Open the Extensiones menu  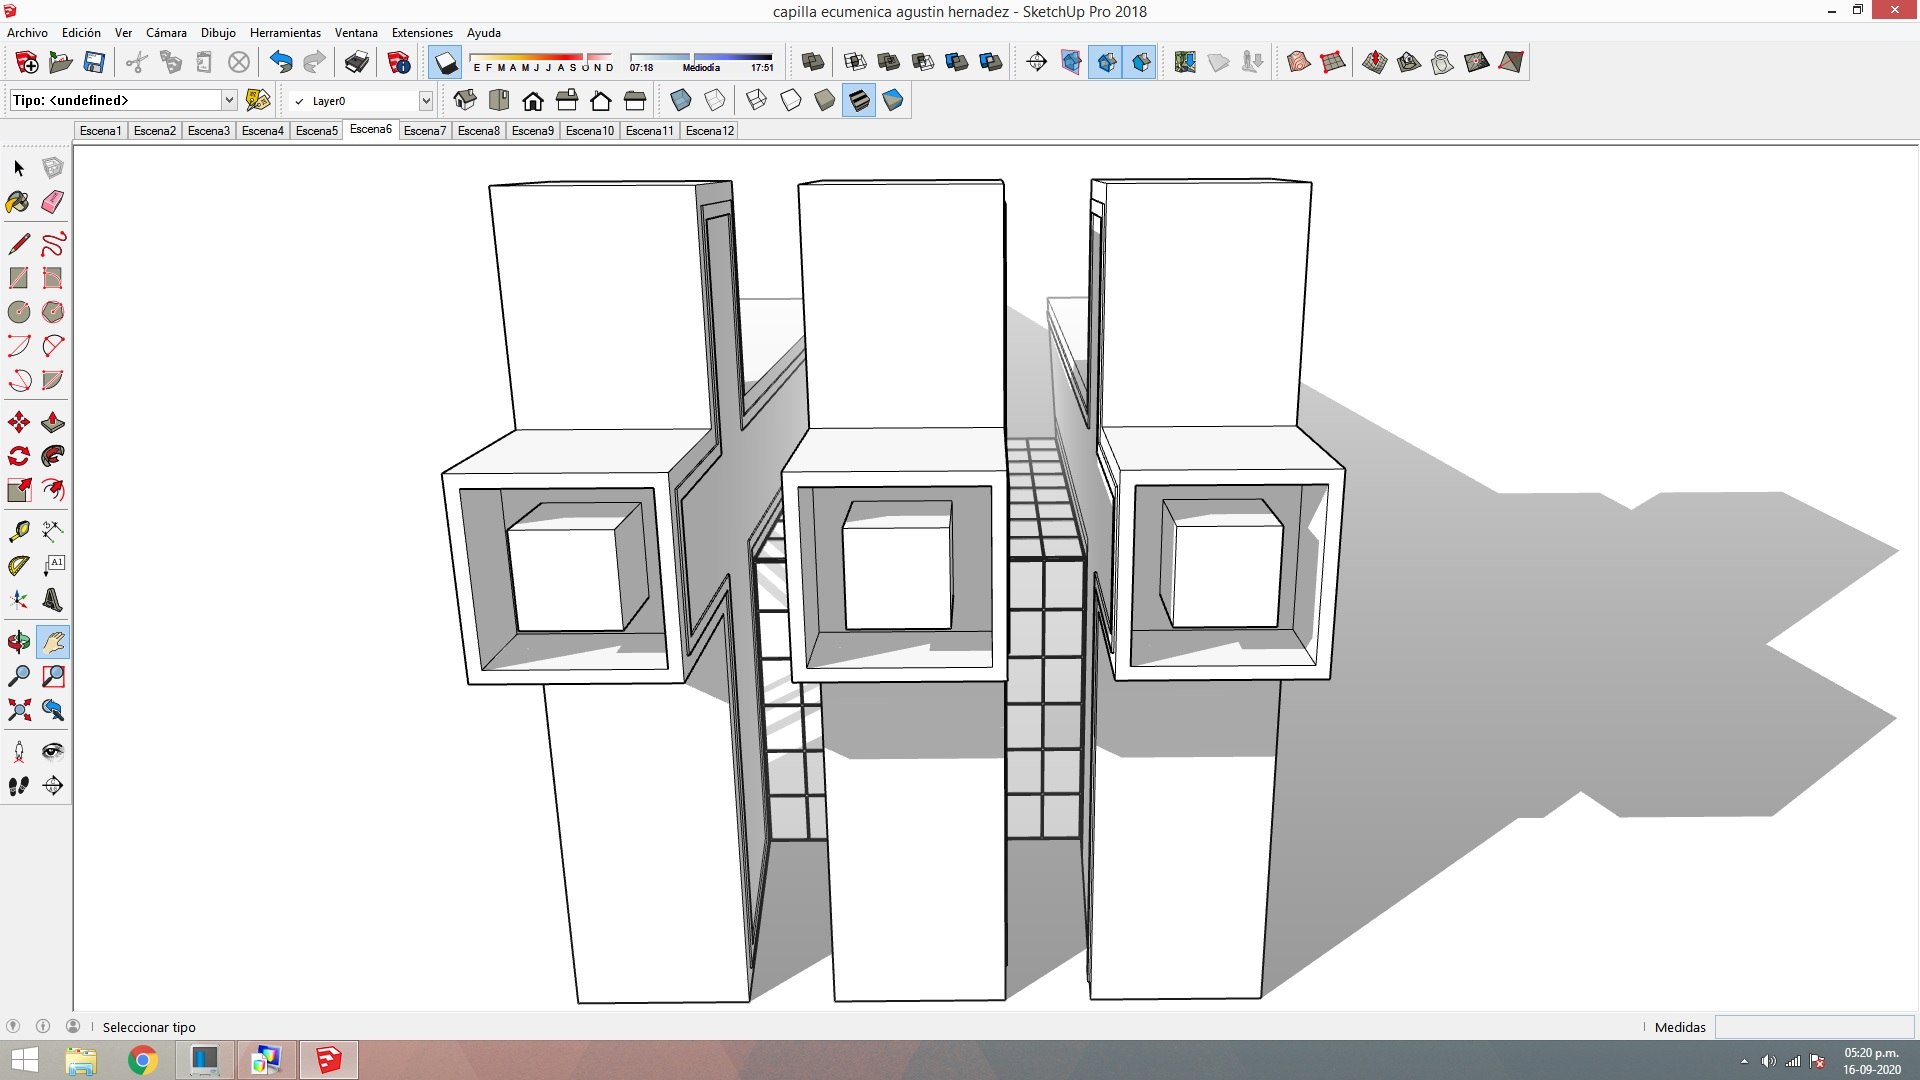(421, 33)
